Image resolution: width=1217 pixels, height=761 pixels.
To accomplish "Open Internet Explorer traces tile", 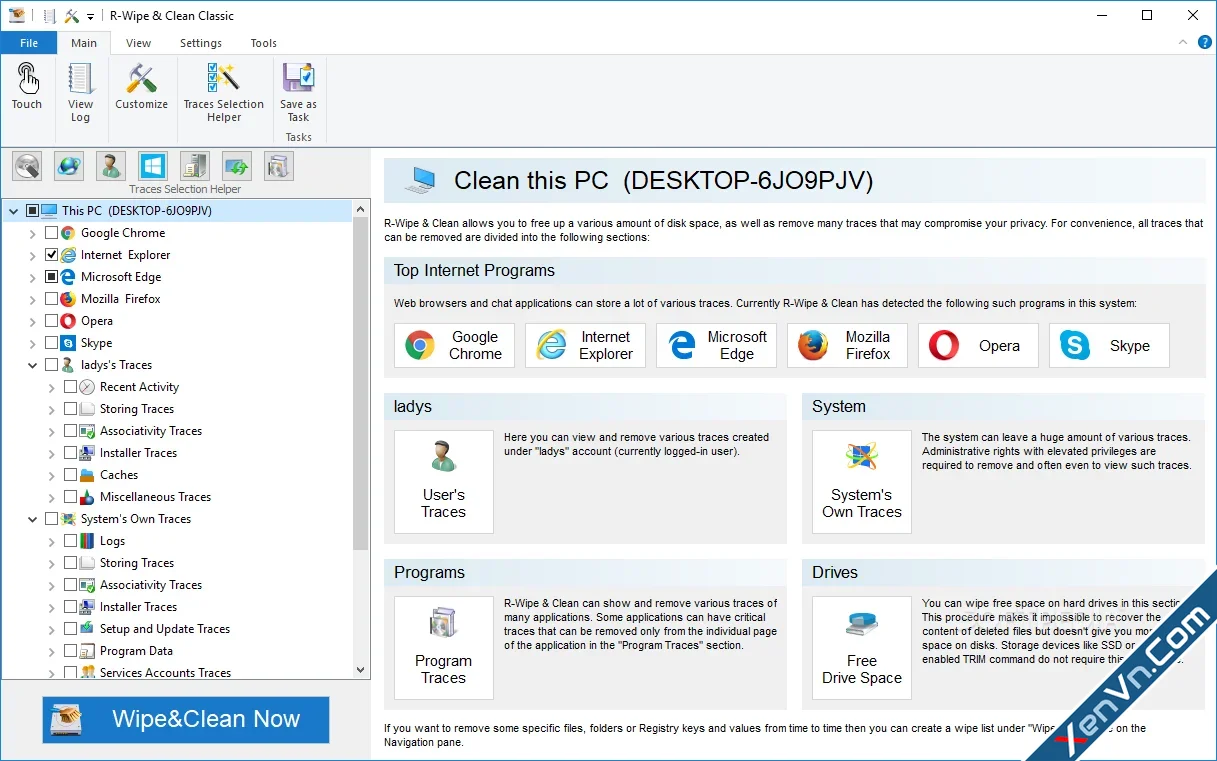I will click(585, 345).
